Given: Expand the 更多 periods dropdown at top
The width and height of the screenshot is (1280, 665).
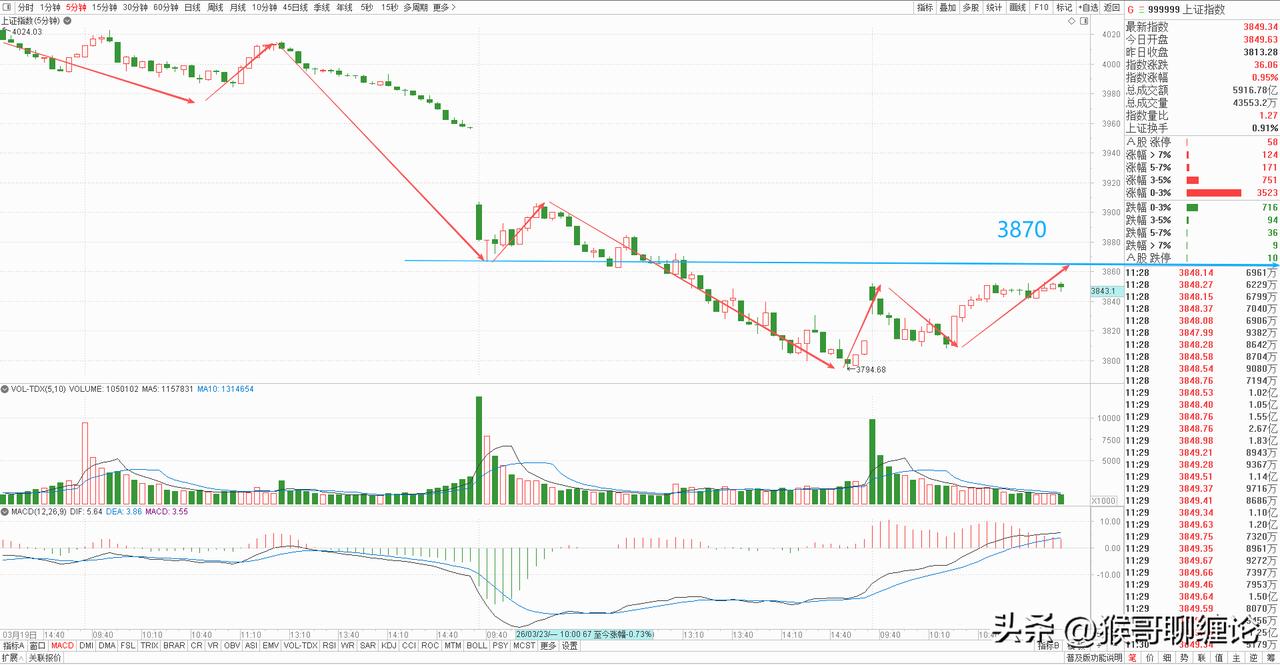Looking at the screenshot, I should pos(445,7).
